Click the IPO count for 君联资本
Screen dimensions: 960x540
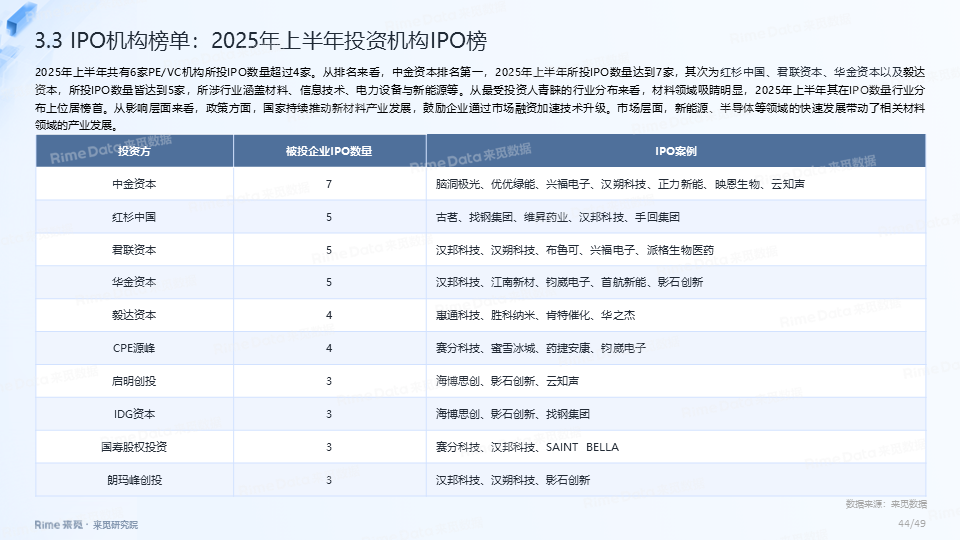tap(329, 250)
